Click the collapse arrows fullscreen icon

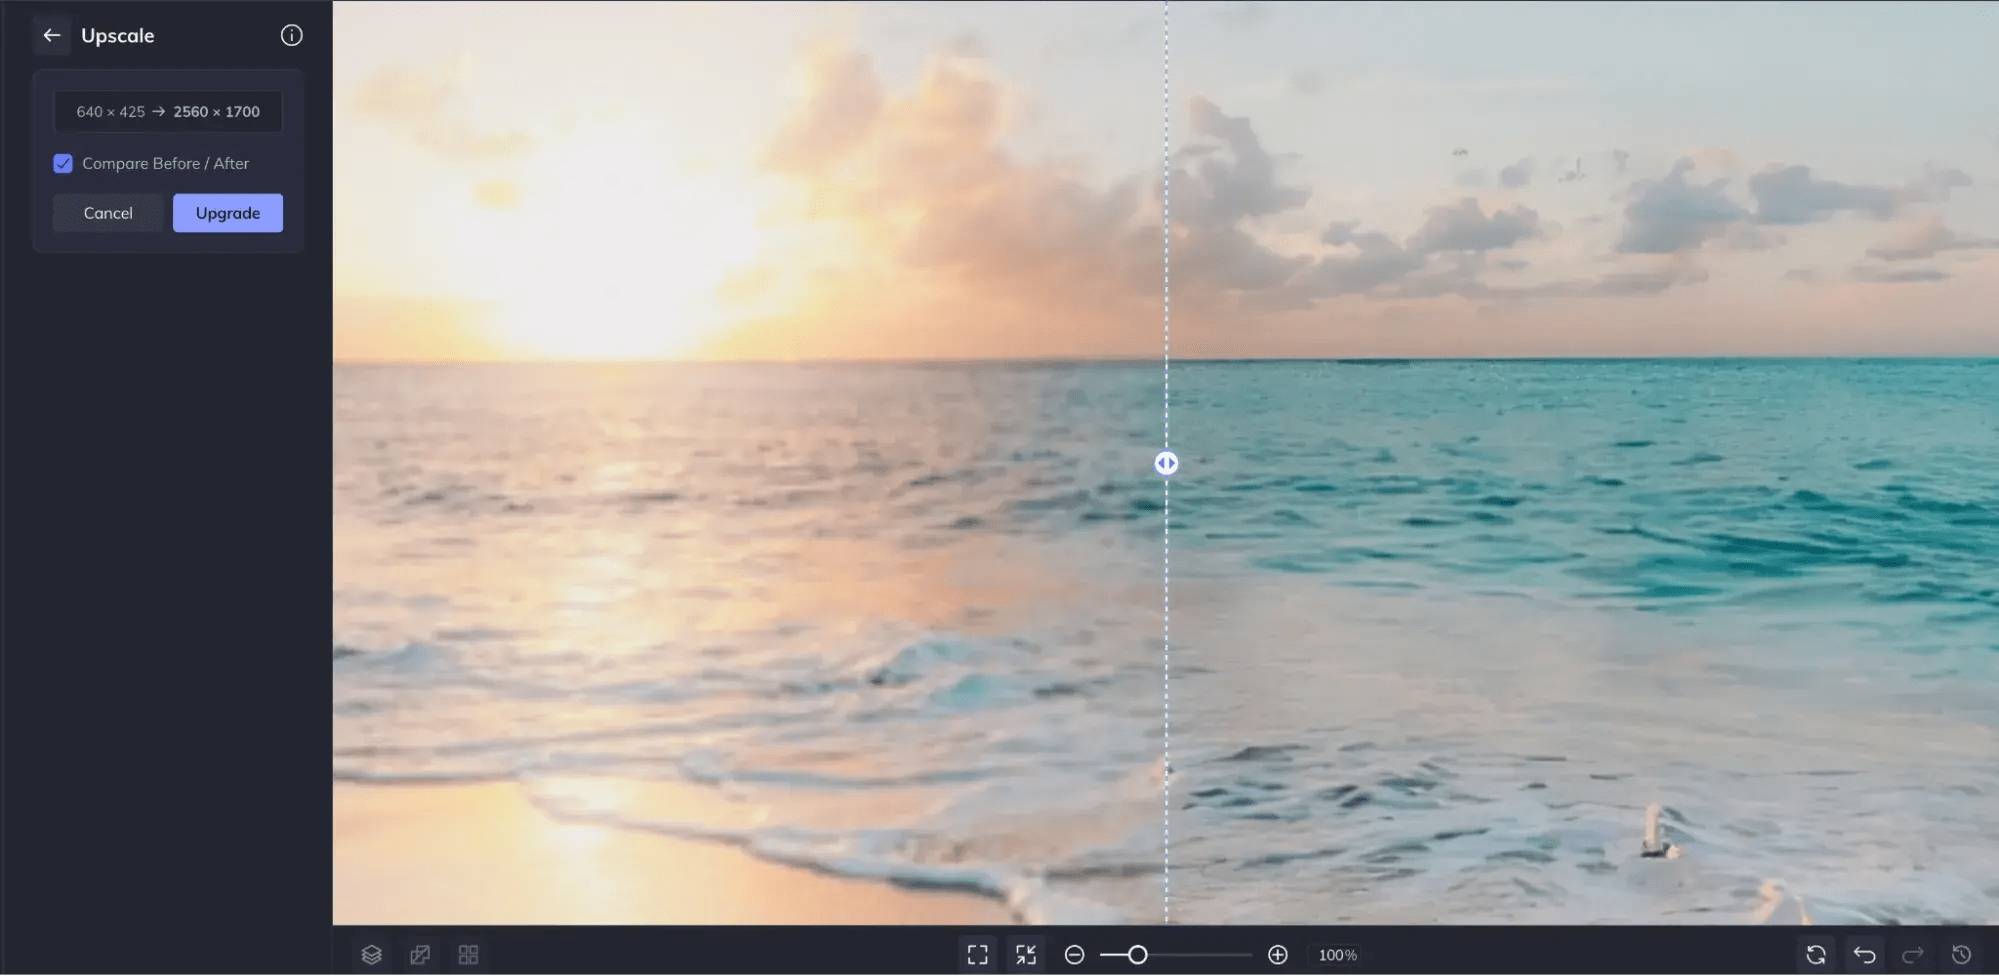click(x=1026, y=955)
